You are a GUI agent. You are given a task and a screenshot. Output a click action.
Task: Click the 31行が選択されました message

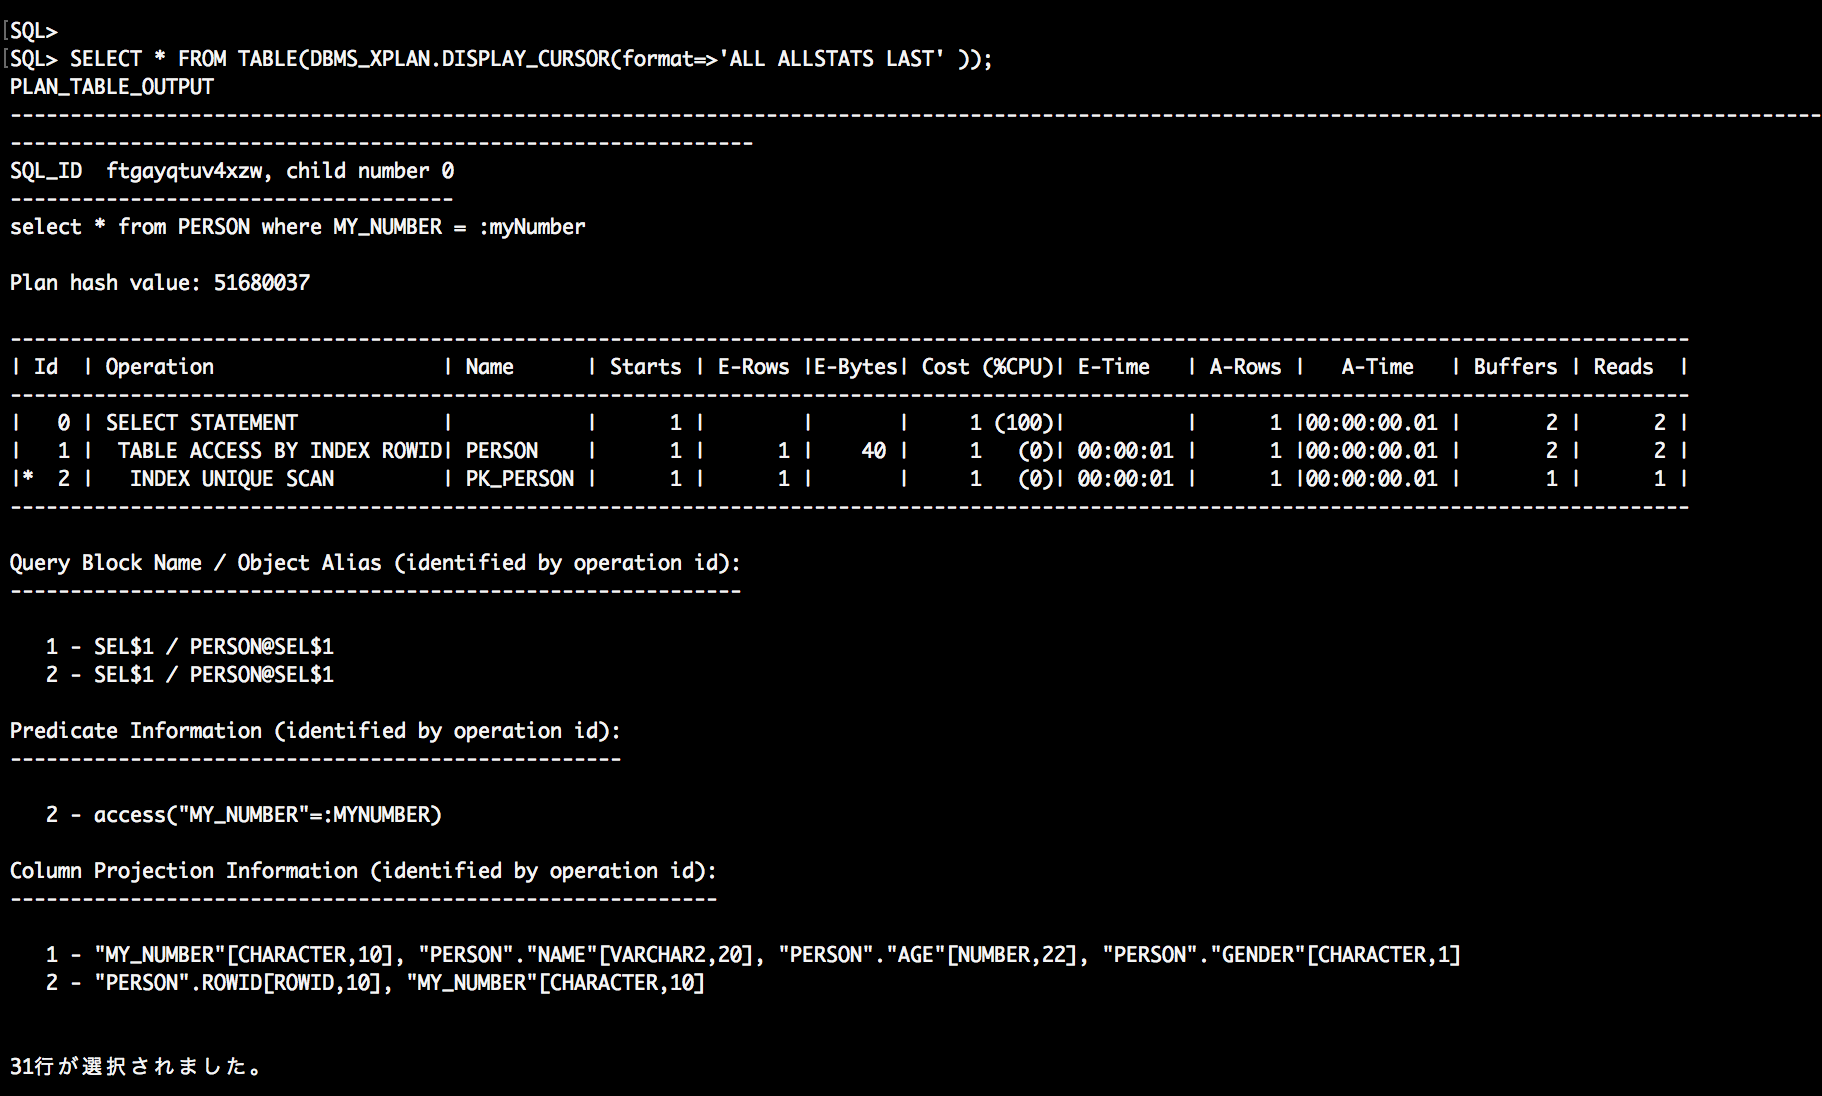click(136, 1067)
